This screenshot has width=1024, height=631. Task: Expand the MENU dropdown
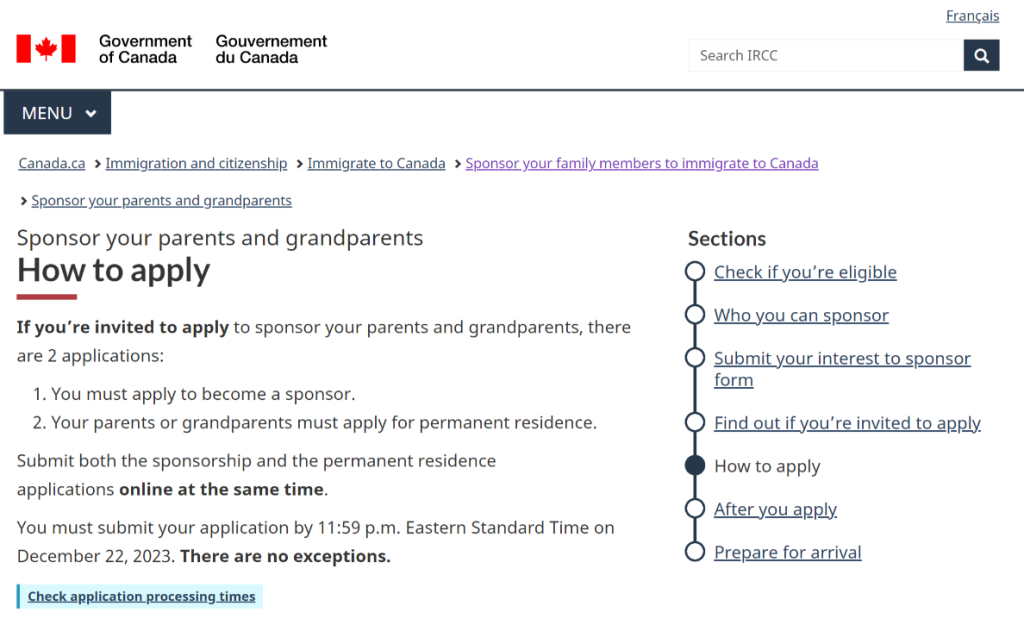pos(58,113)
